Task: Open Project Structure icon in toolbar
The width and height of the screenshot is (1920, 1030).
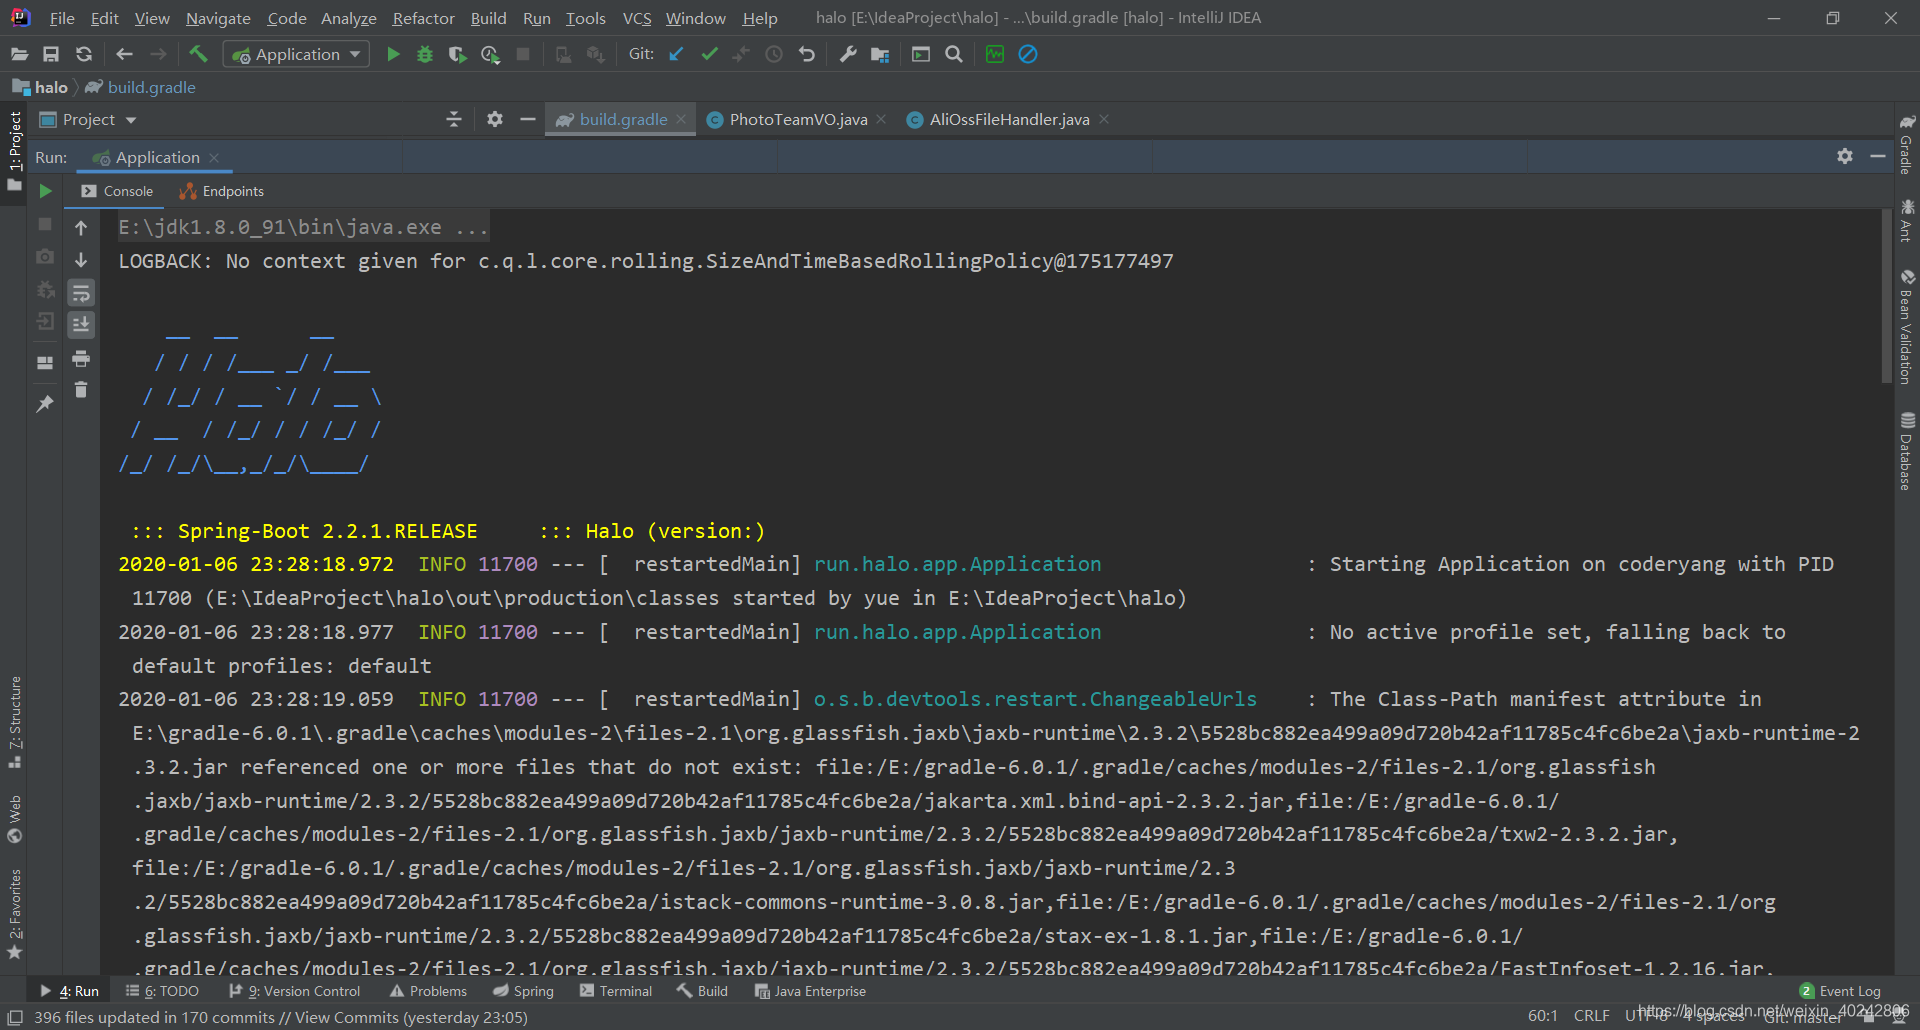Action: point(880,54)
